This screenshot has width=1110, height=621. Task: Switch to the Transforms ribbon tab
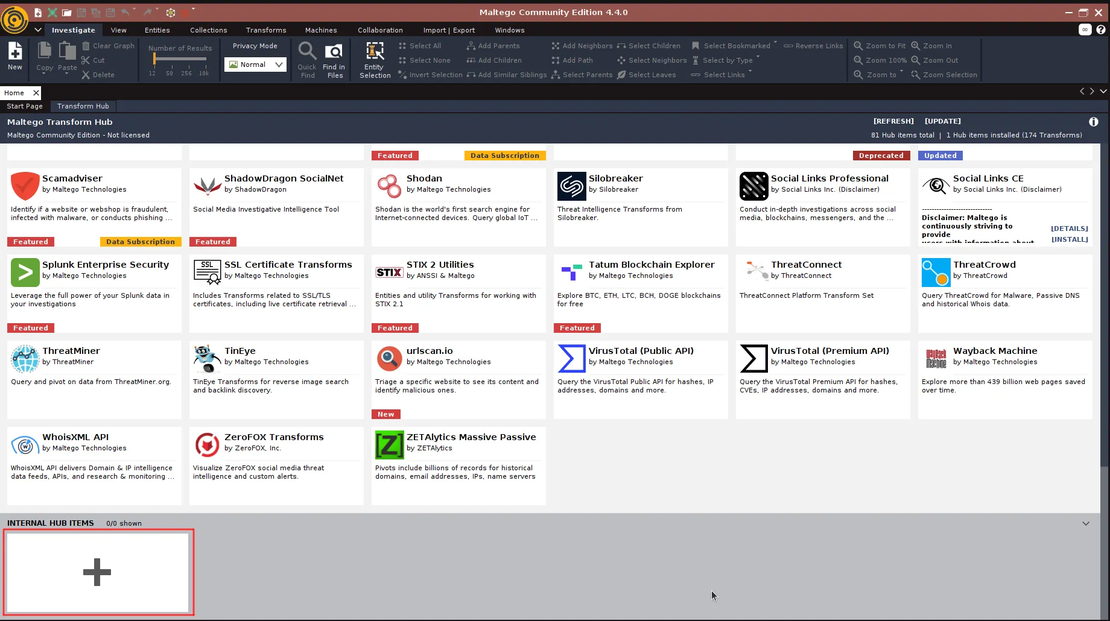coord(265,30)
